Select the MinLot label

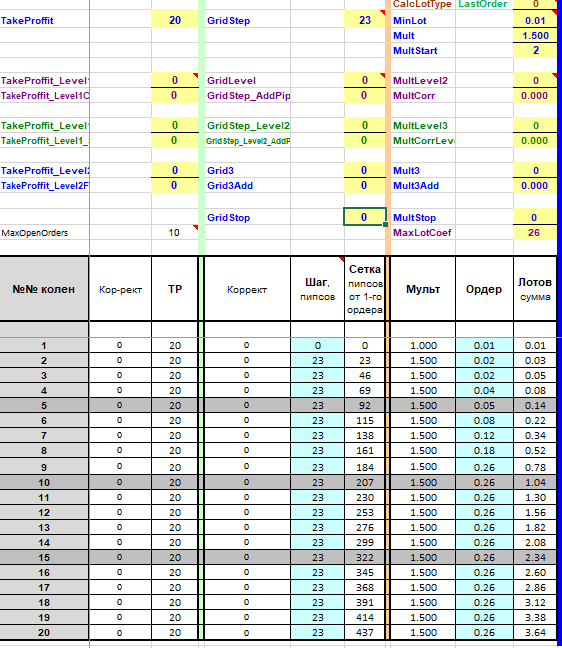click(410, 21)
